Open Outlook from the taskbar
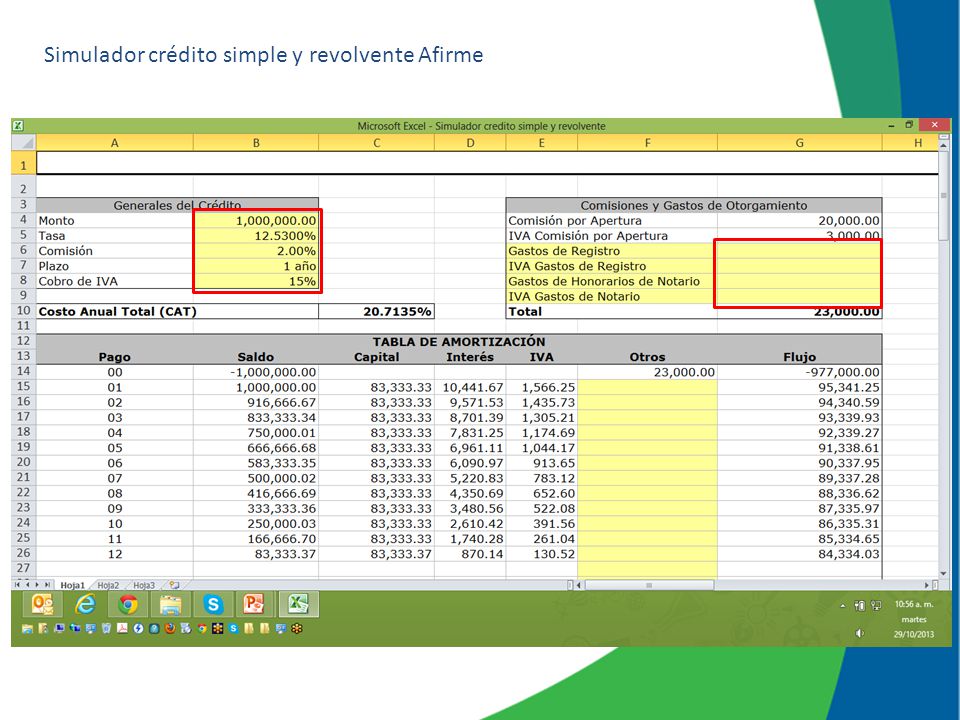Image resolution: width=960 pixels, height=720 pixels. [x=43, y=605]
